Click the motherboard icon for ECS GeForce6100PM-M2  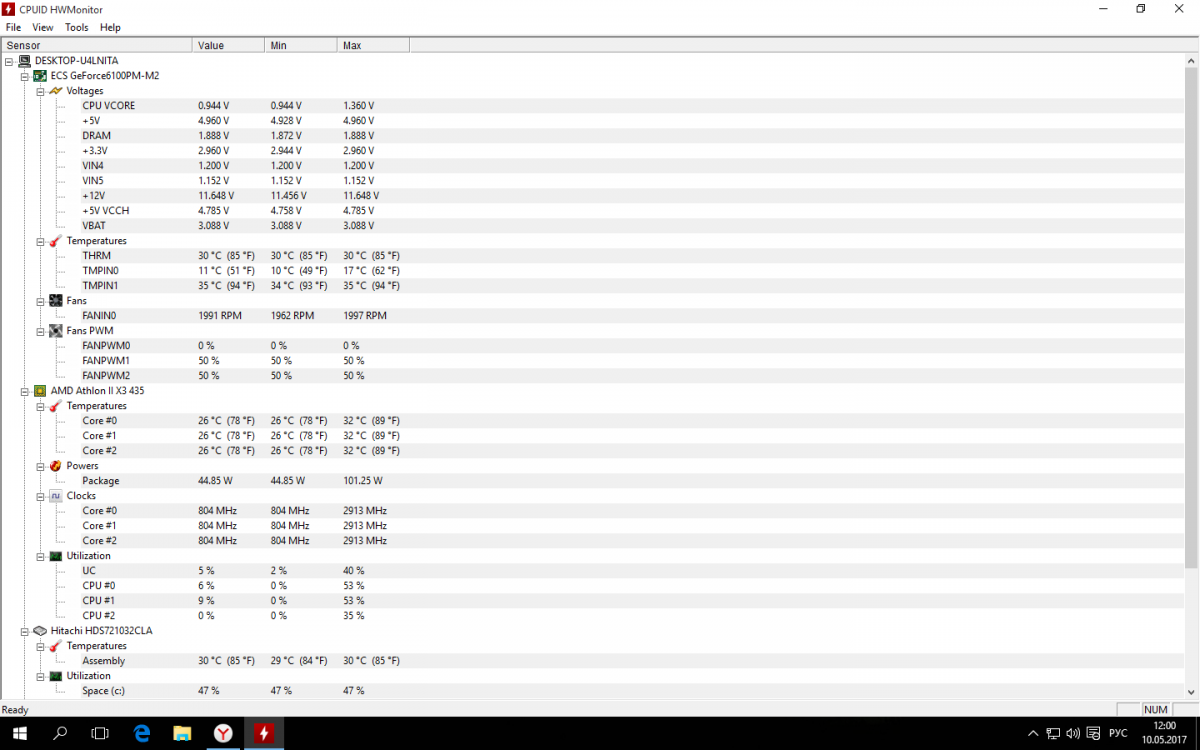coord(40,76)
